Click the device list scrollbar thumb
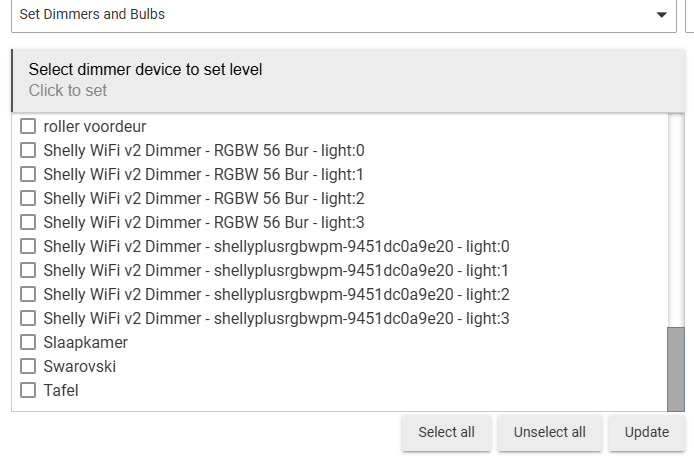 [x=676, y=368]
